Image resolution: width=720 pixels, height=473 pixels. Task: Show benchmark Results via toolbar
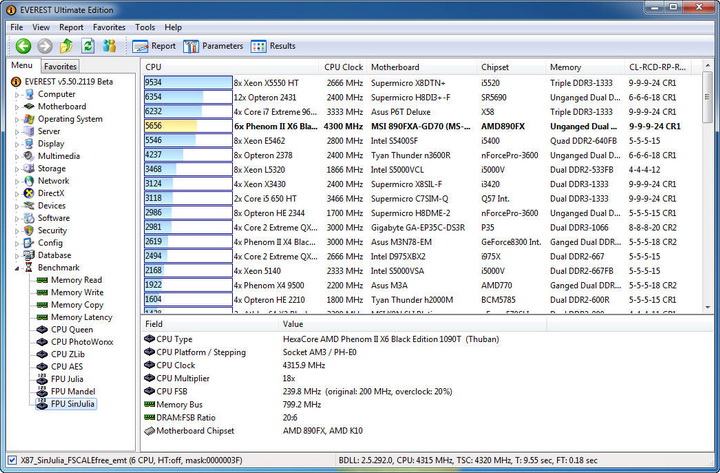pyautogui.click(x=273, y=46)
